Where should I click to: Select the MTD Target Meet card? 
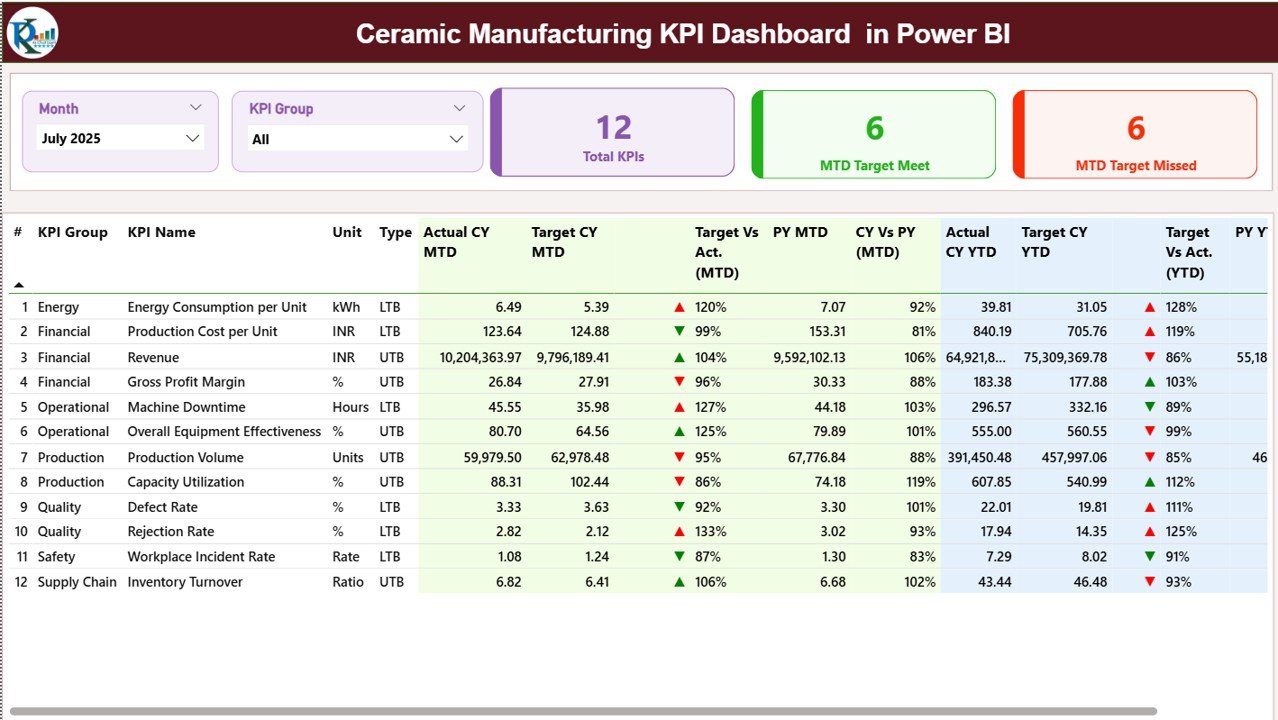[872, 134]
